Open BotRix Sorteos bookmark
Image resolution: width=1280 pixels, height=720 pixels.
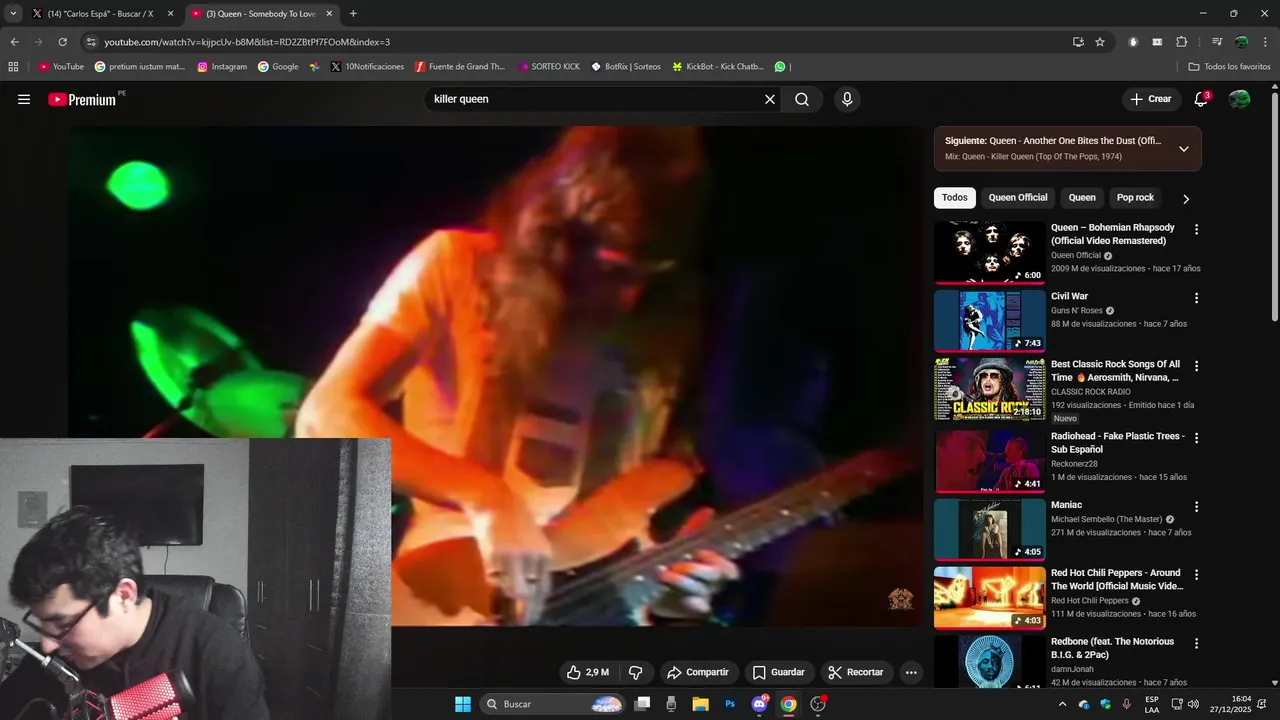(626, 67)
